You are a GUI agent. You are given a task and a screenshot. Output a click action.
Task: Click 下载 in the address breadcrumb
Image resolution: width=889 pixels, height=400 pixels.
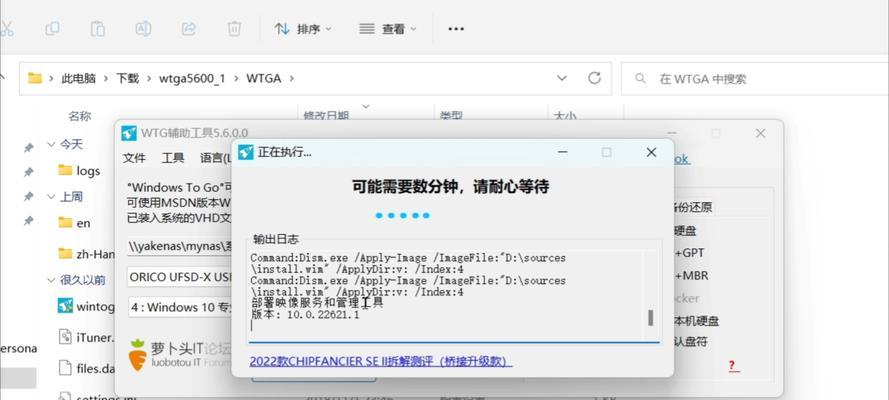point(128,79)
